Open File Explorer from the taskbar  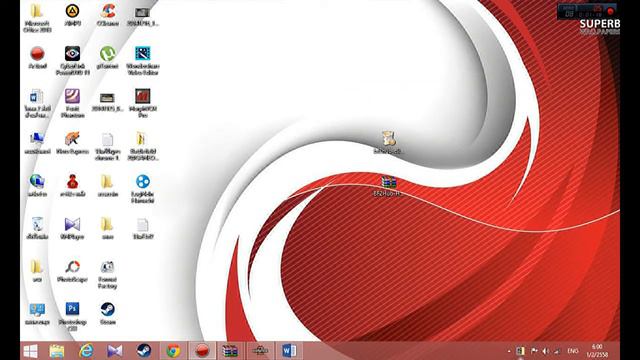click(x=57, y=351)
